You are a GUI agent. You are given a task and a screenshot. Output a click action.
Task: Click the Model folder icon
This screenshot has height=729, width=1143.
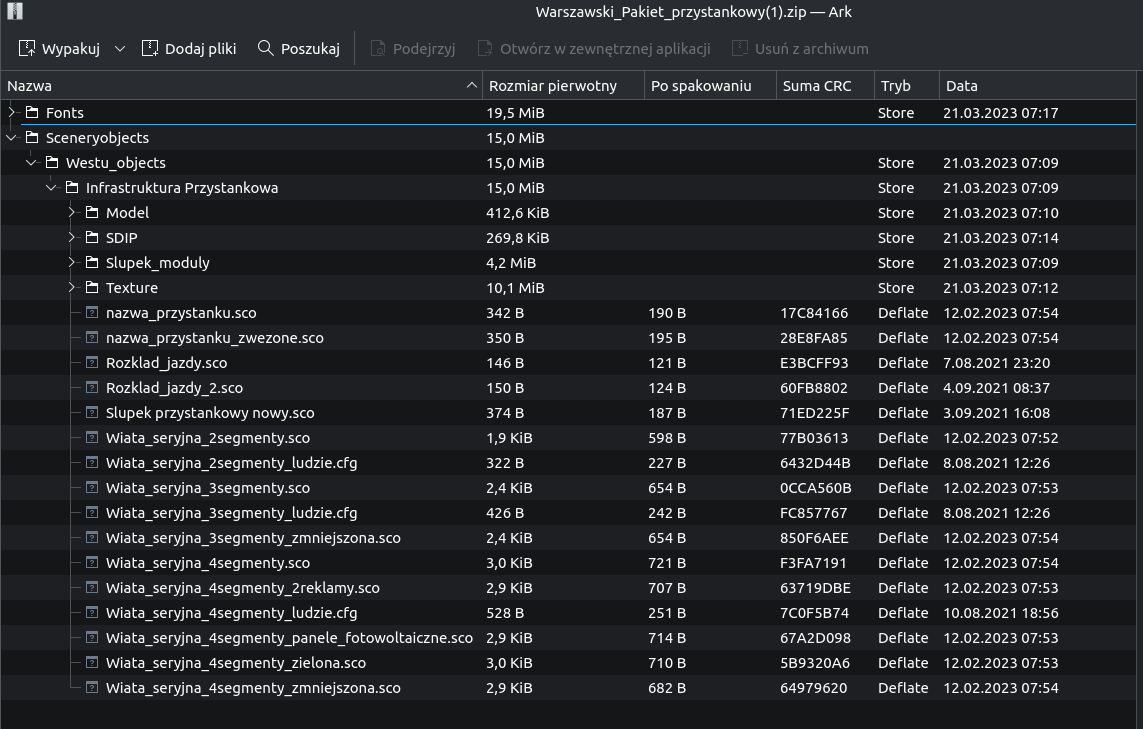click(92, 212)
